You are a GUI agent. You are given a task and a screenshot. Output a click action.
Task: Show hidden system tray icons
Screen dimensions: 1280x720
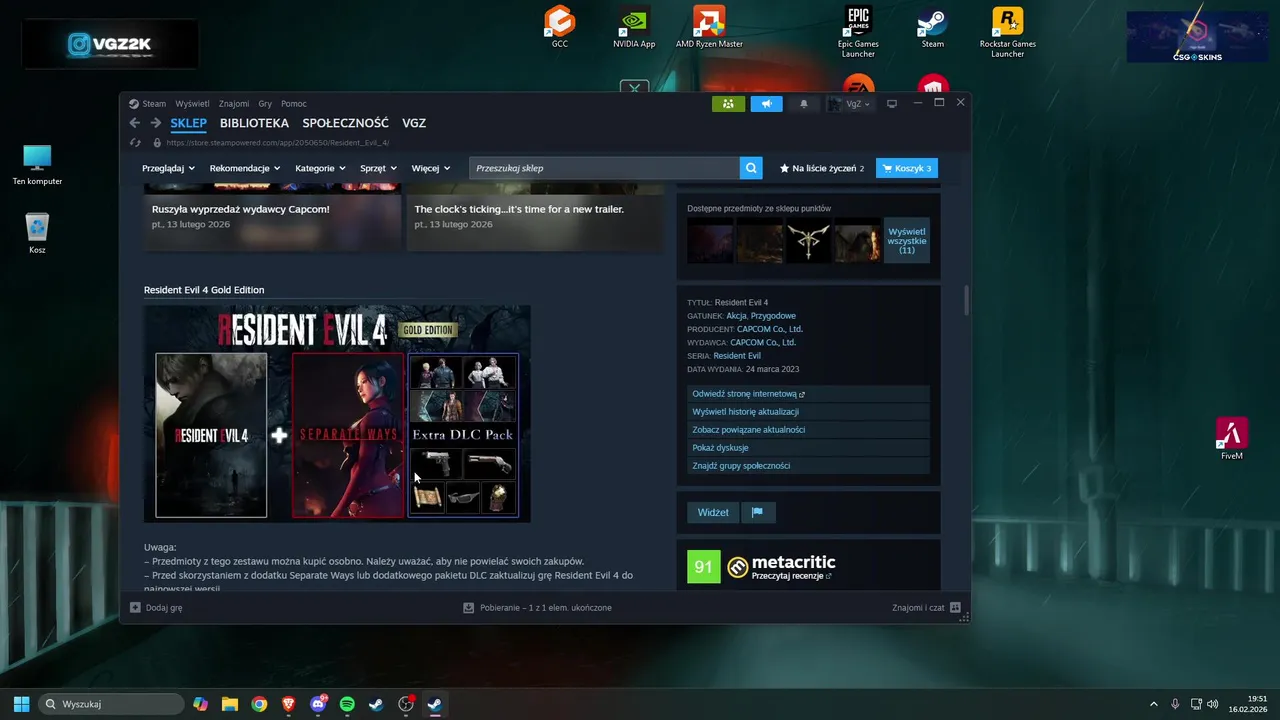pyautogui.click(x=1153, y=704)
